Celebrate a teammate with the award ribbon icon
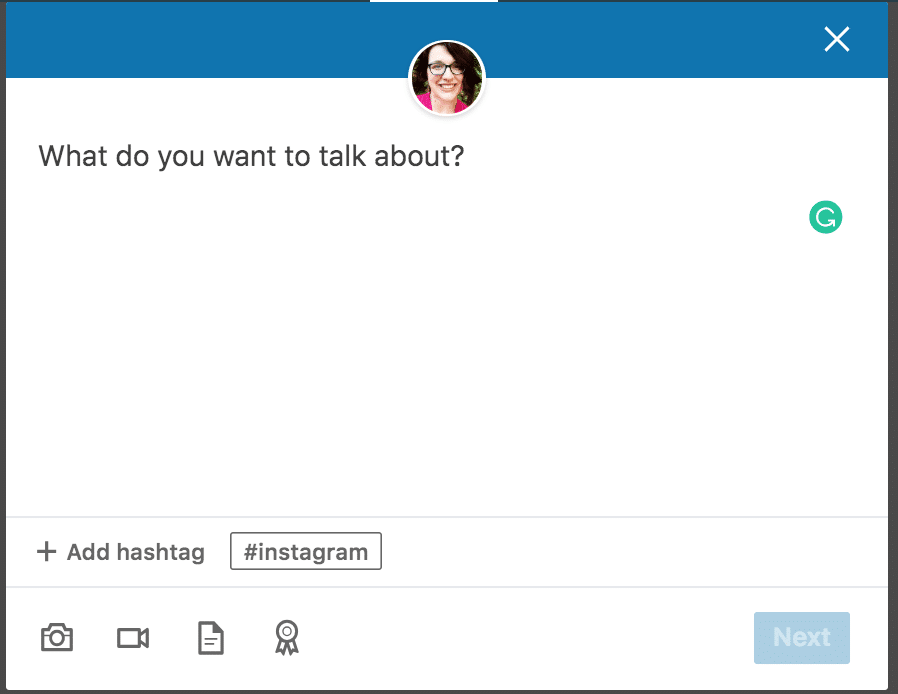Viewport: 898px width, 694px height. pyautogui.click(x=287, y=637)
